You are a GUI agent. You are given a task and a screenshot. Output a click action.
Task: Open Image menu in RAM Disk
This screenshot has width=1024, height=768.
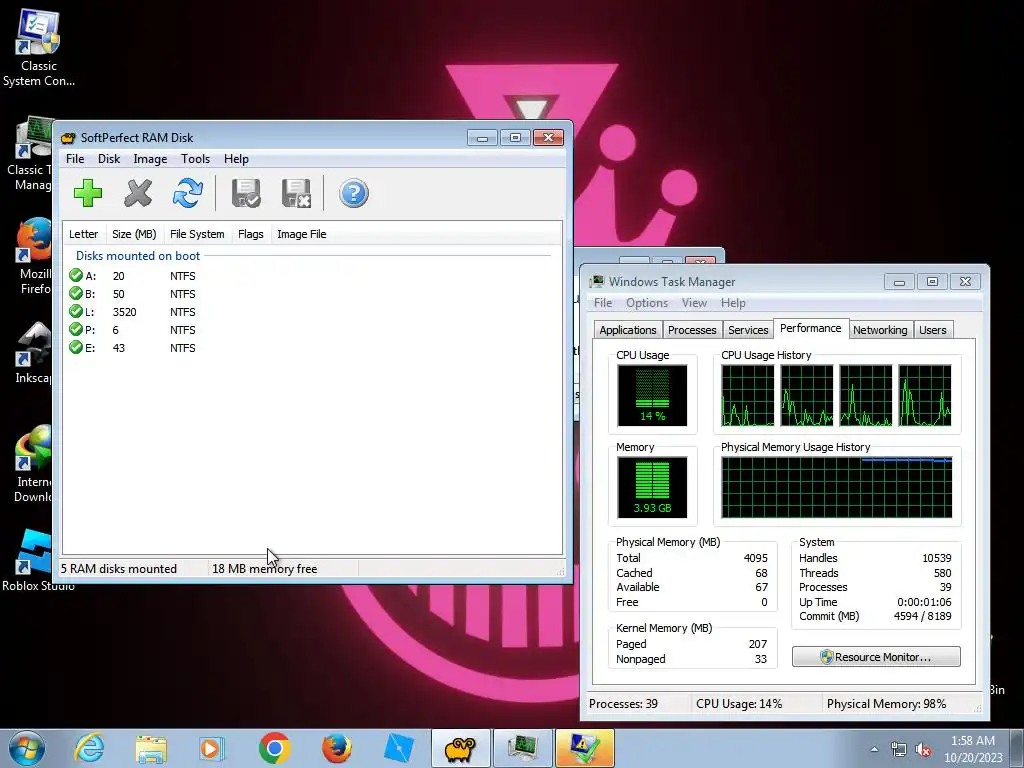point(150,159)
